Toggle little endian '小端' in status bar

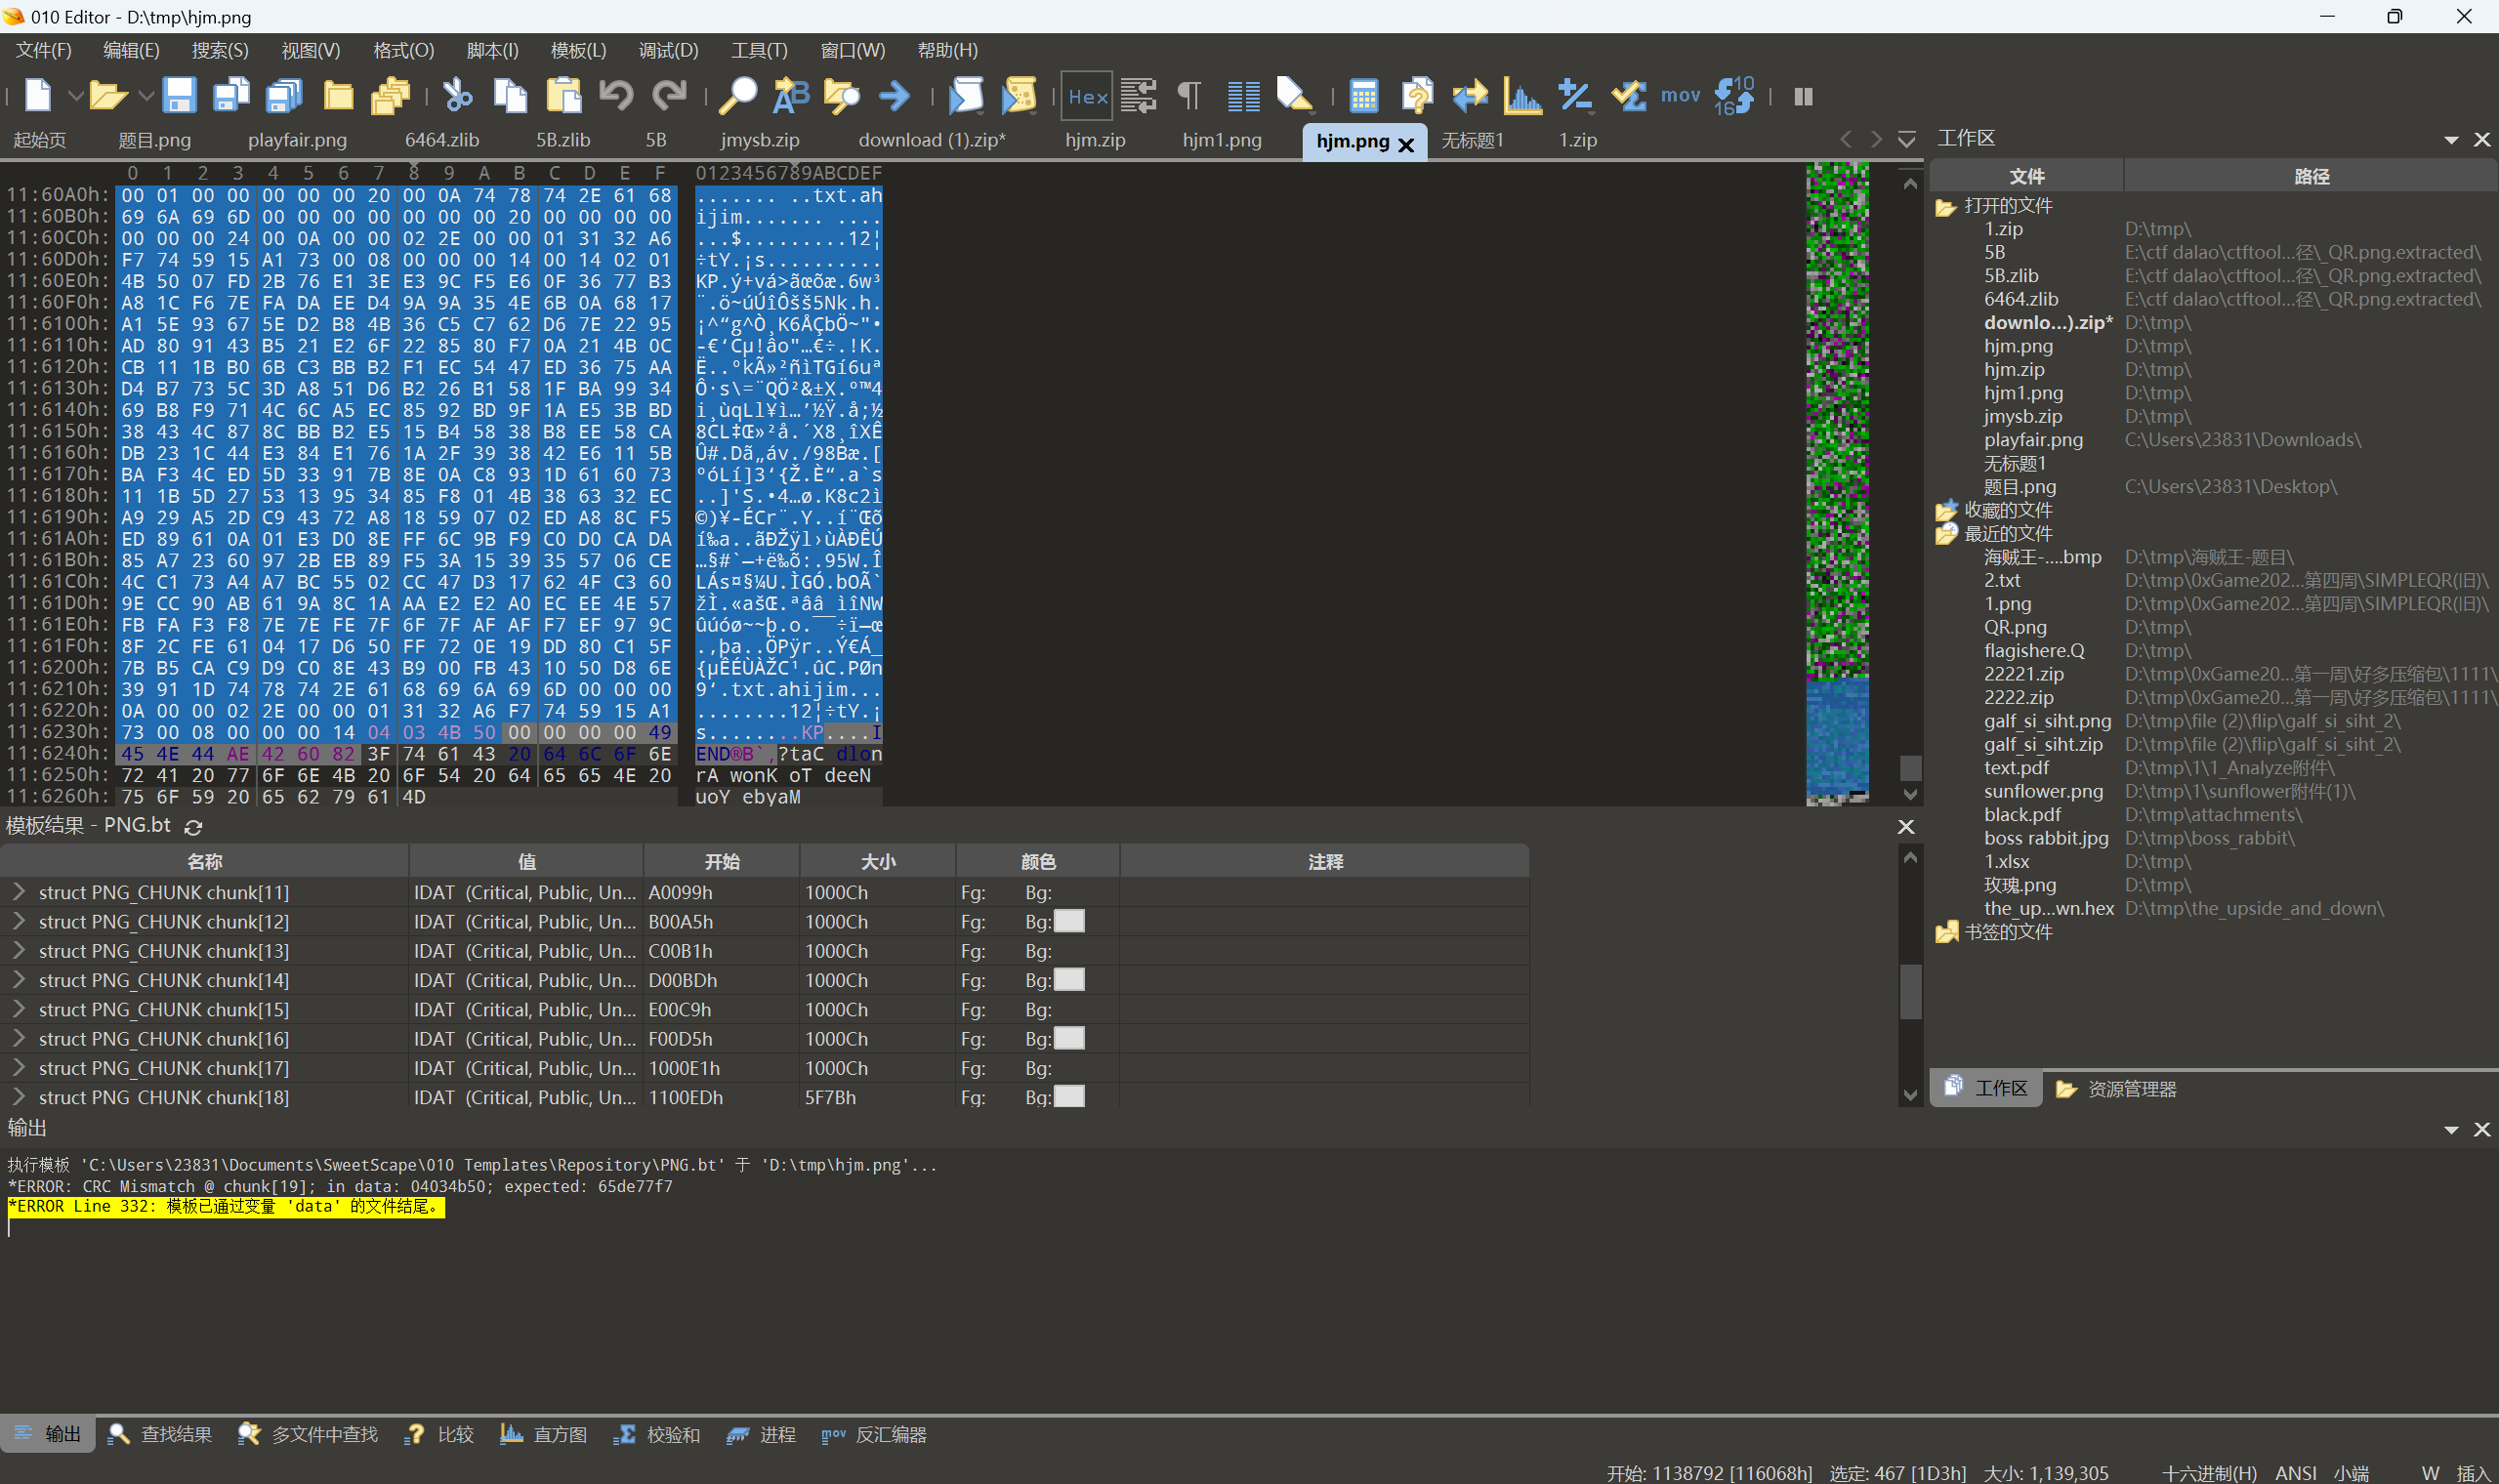pos(2352,1472)
